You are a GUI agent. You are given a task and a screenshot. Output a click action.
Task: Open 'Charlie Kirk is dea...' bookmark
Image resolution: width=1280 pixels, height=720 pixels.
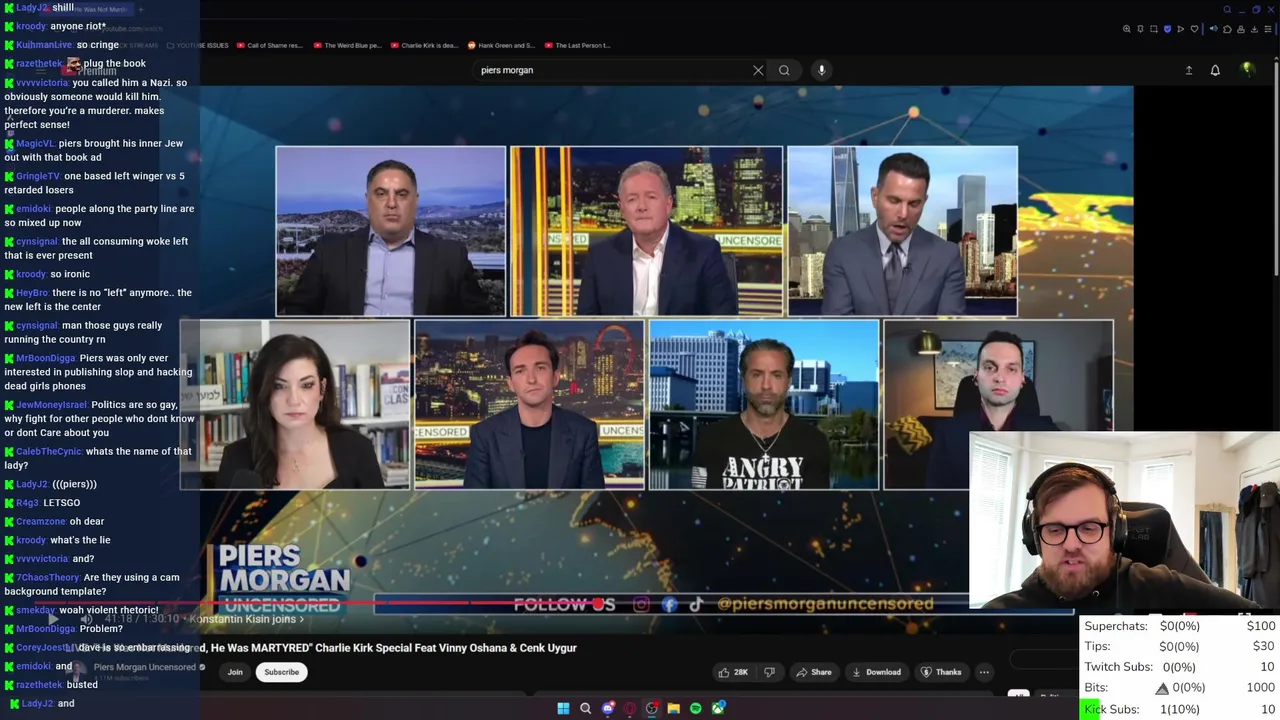tap(425, 45)
